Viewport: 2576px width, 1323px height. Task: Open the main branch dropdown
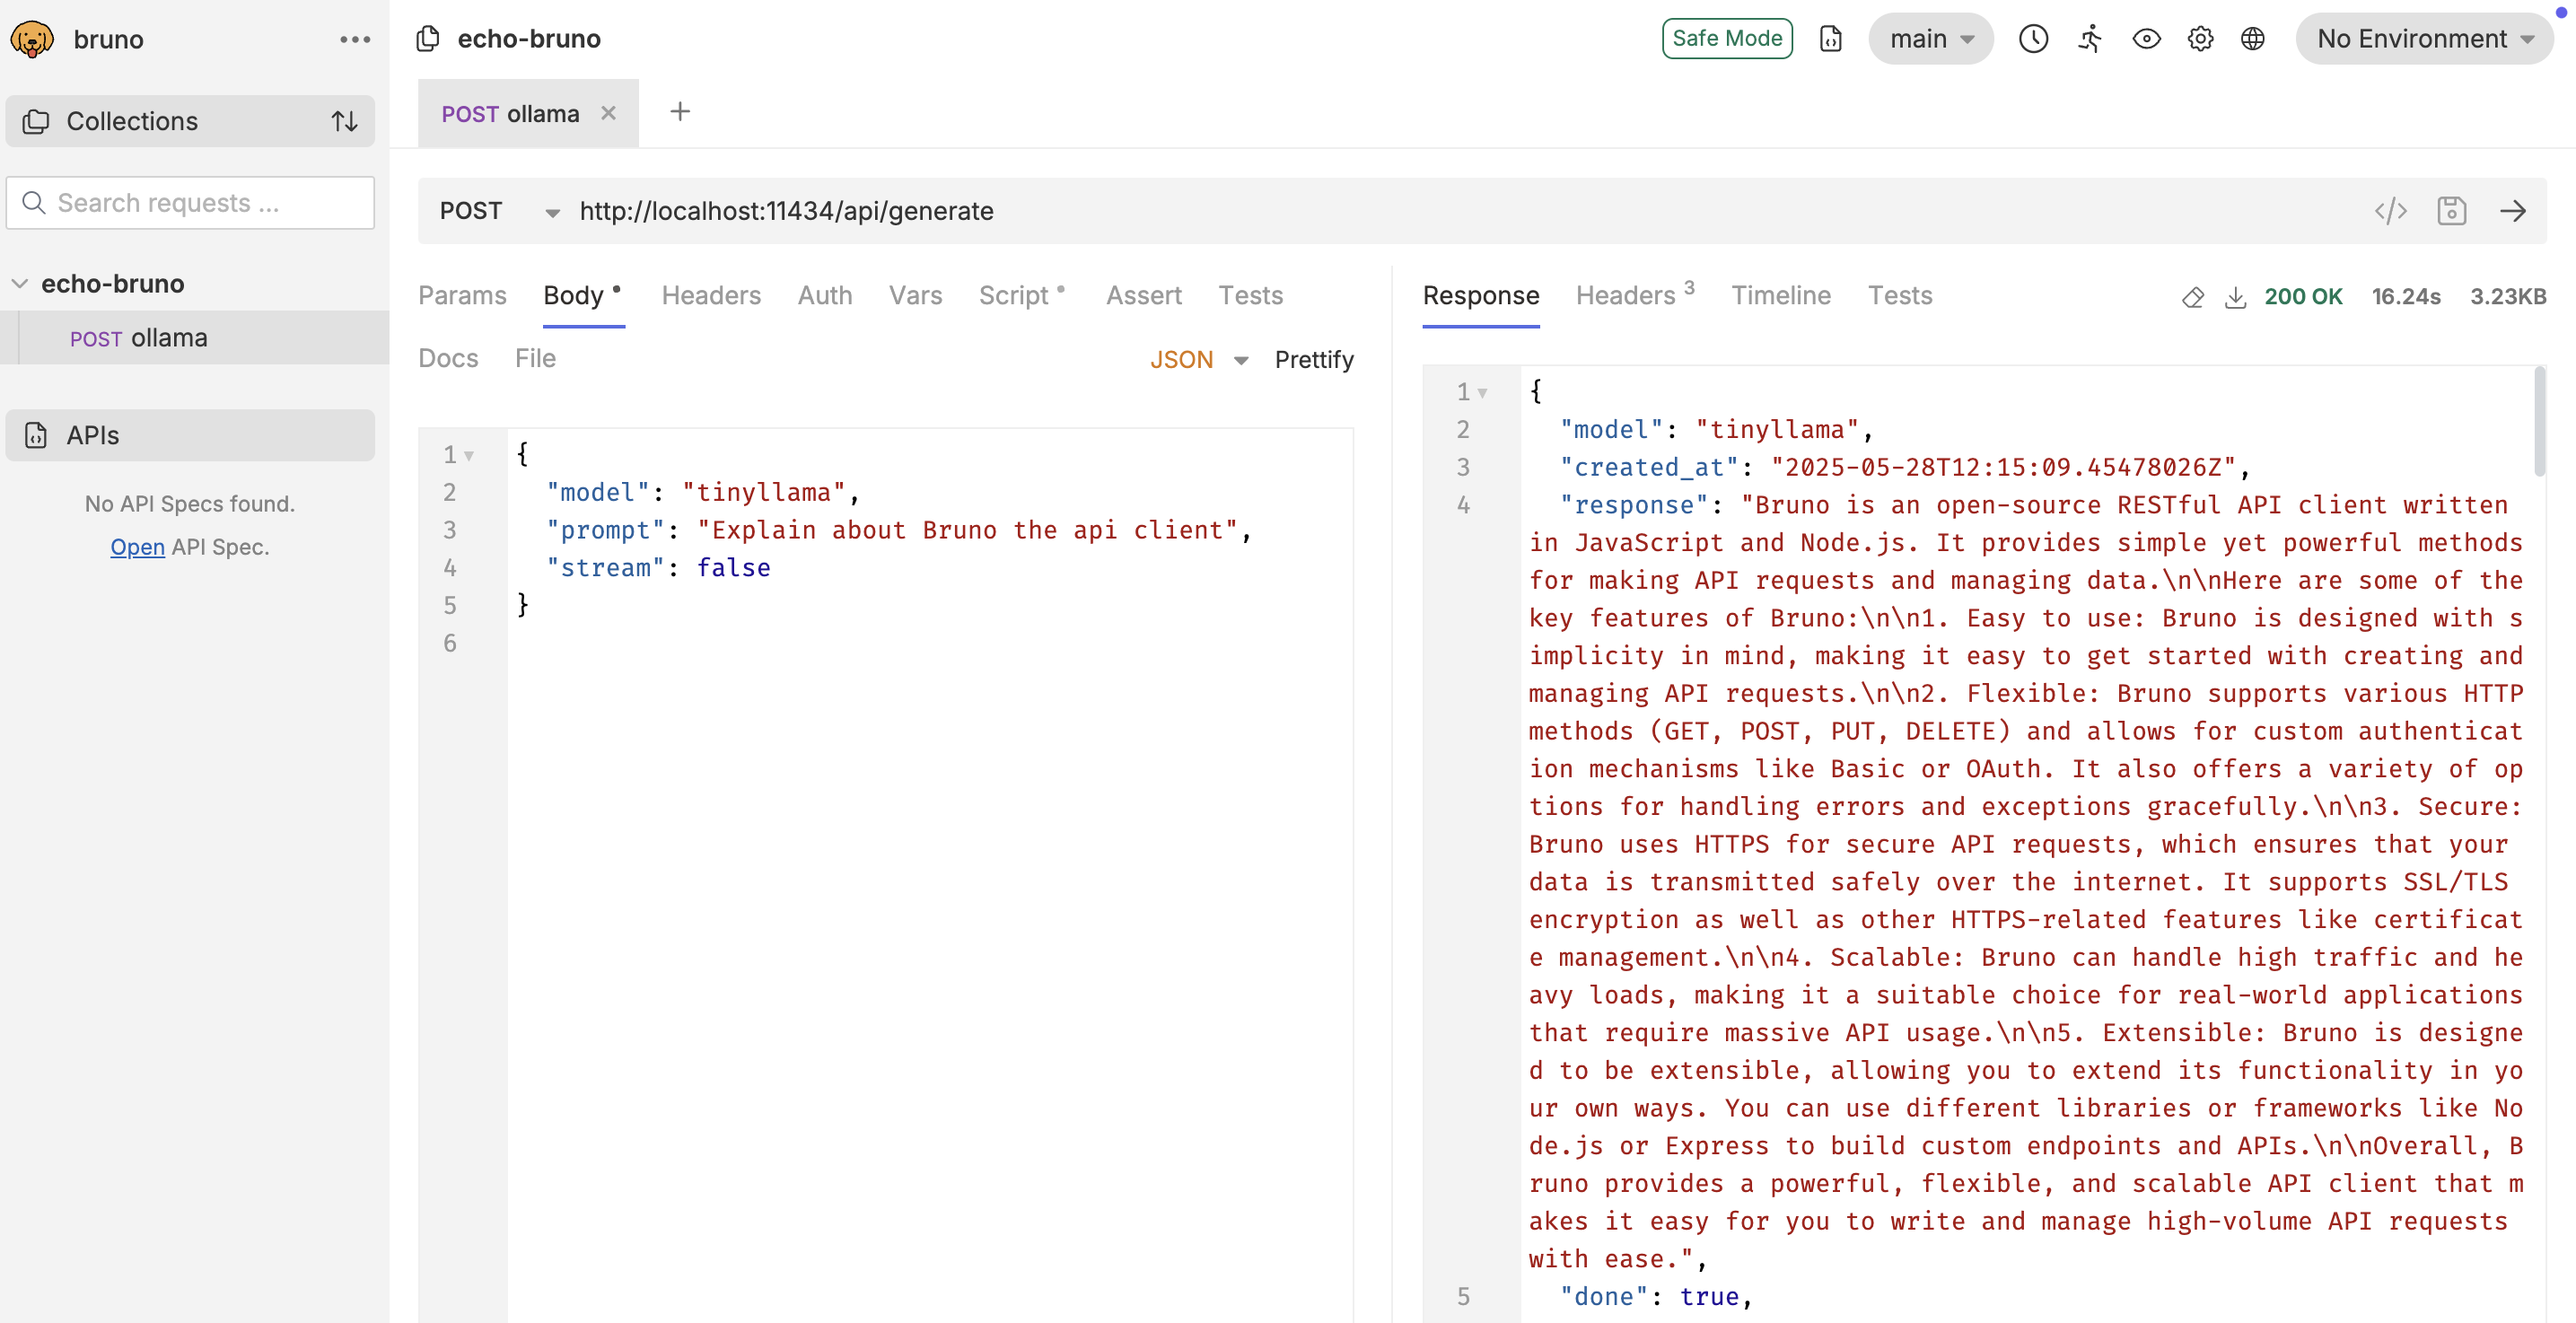1931,38
